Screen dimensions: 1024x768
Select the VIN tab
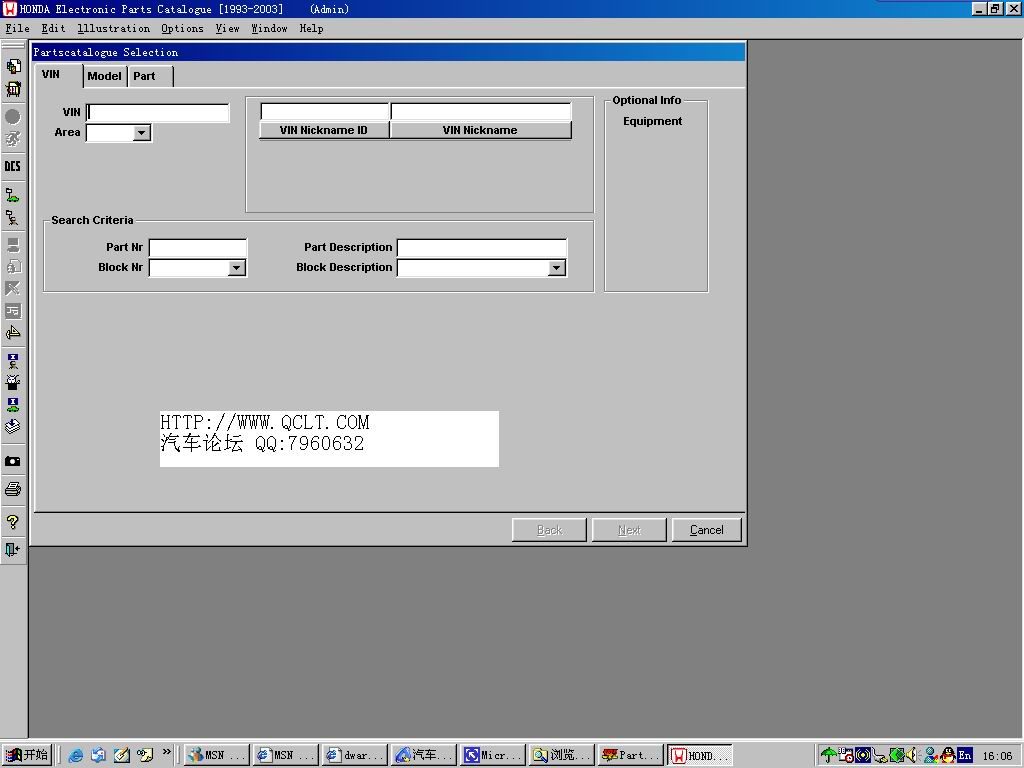pyautogui.click(x=58, y=75)
